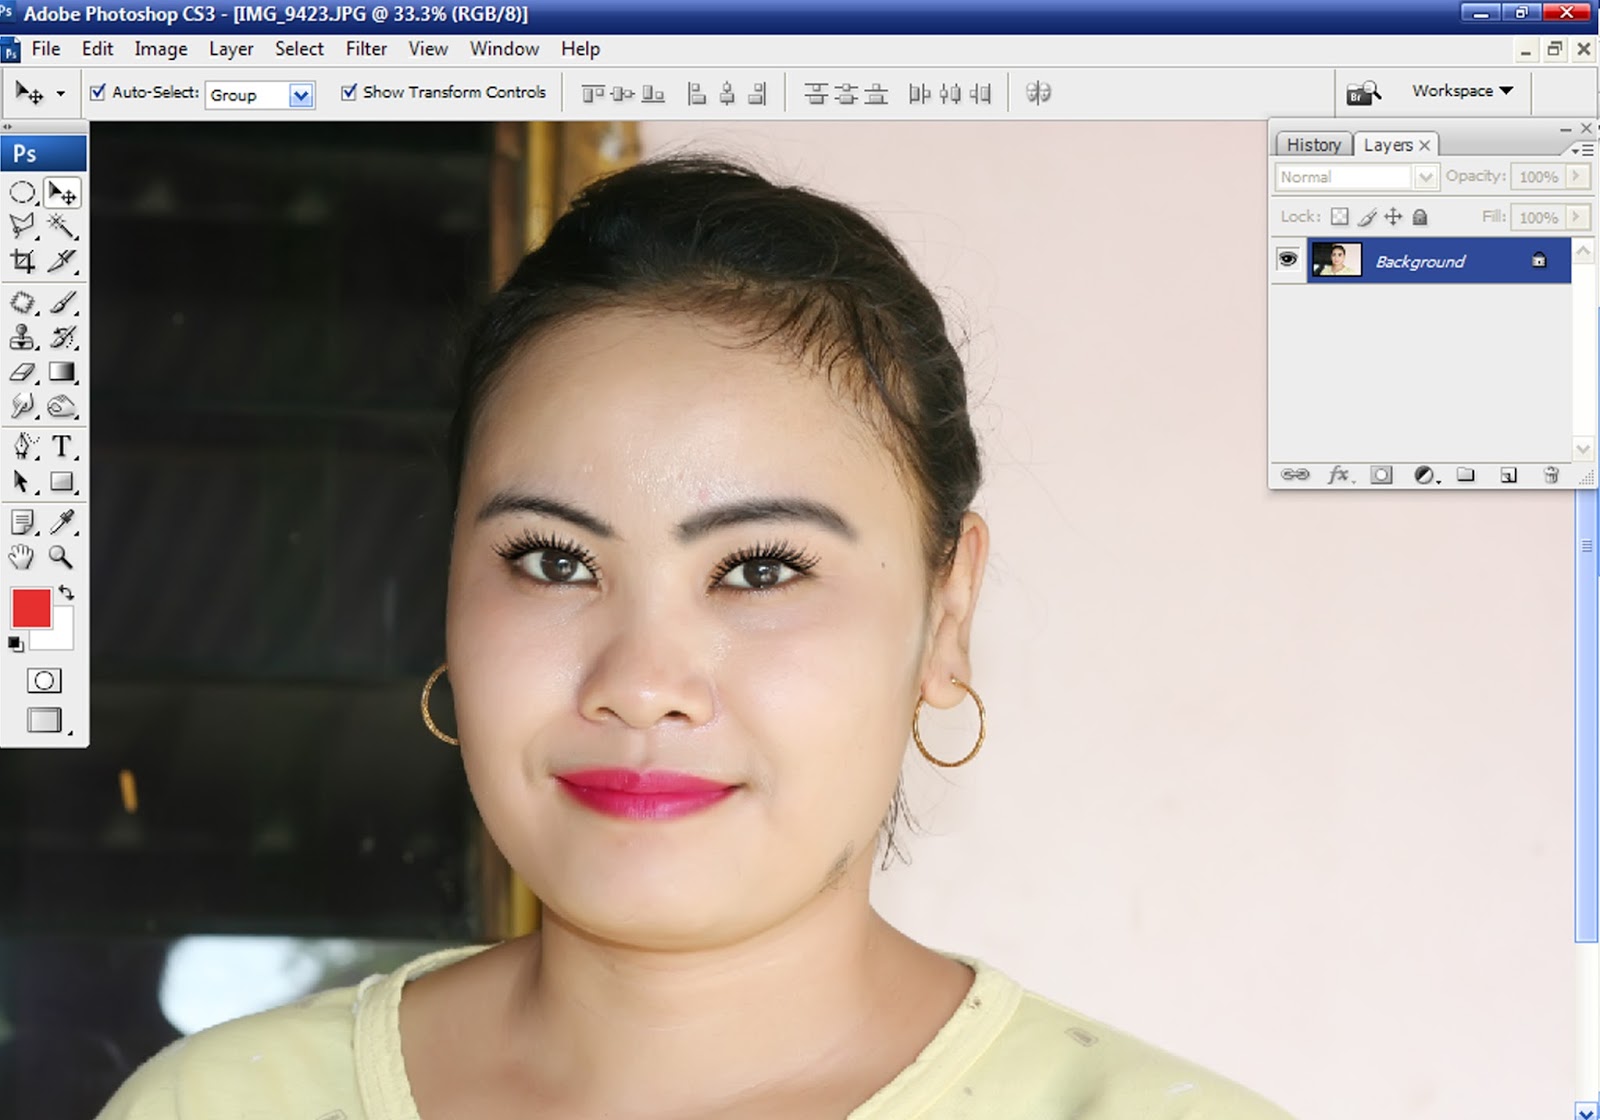The width and height of the screenshot is (1600, 1120).
Task: Open Adobe Bridge from options bar
Action: click(1363, 93)
